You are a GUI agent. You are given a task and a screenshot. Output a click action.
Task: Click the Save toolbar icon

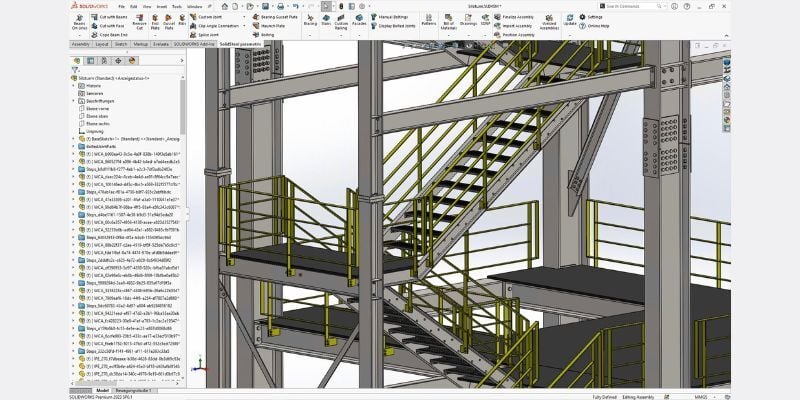(265, 6)
